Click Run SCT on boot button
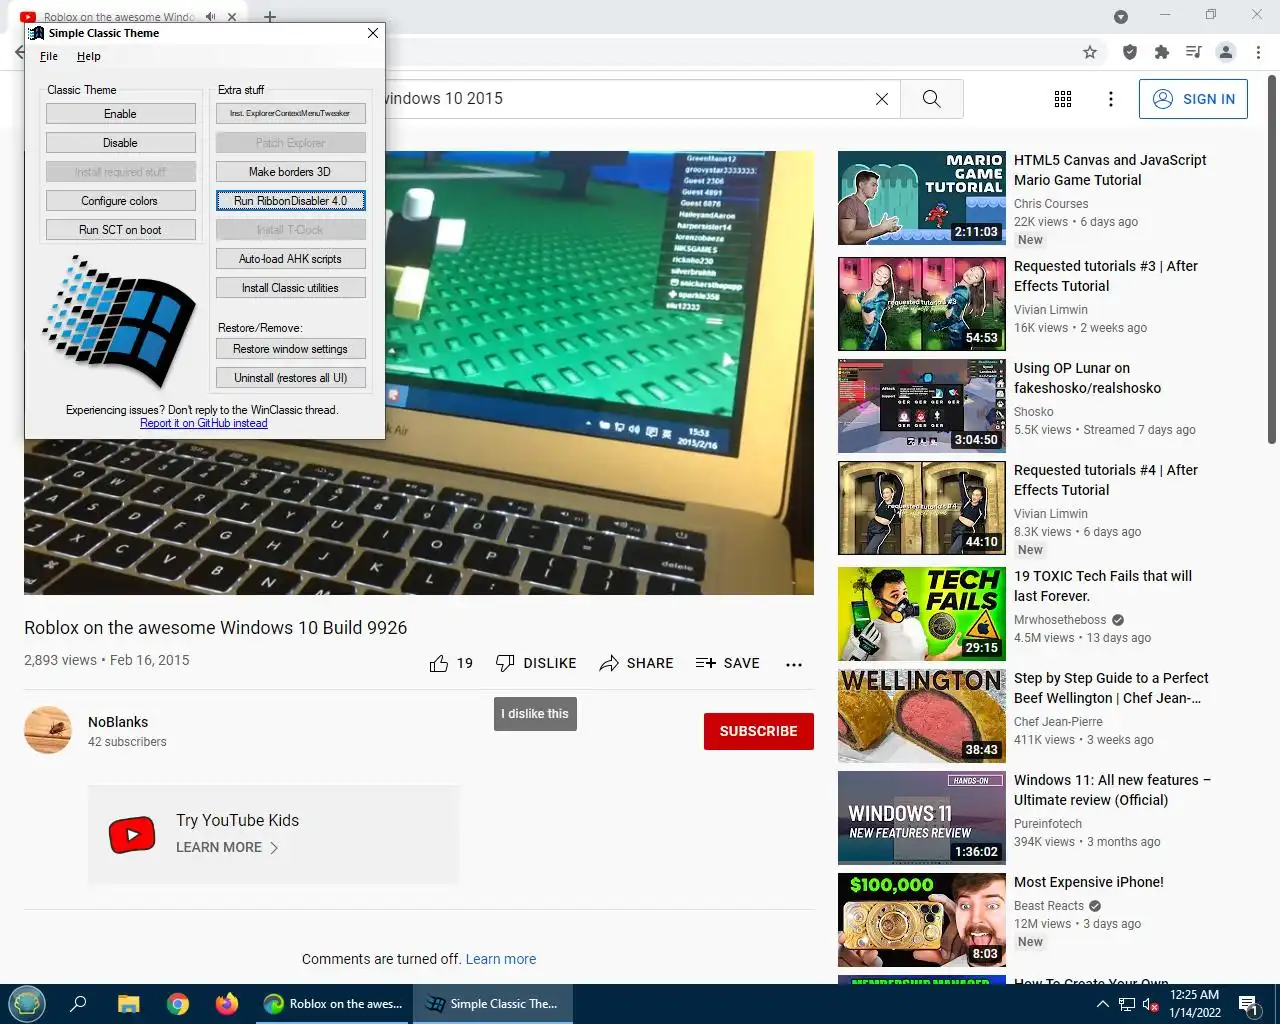 (120, 230)
